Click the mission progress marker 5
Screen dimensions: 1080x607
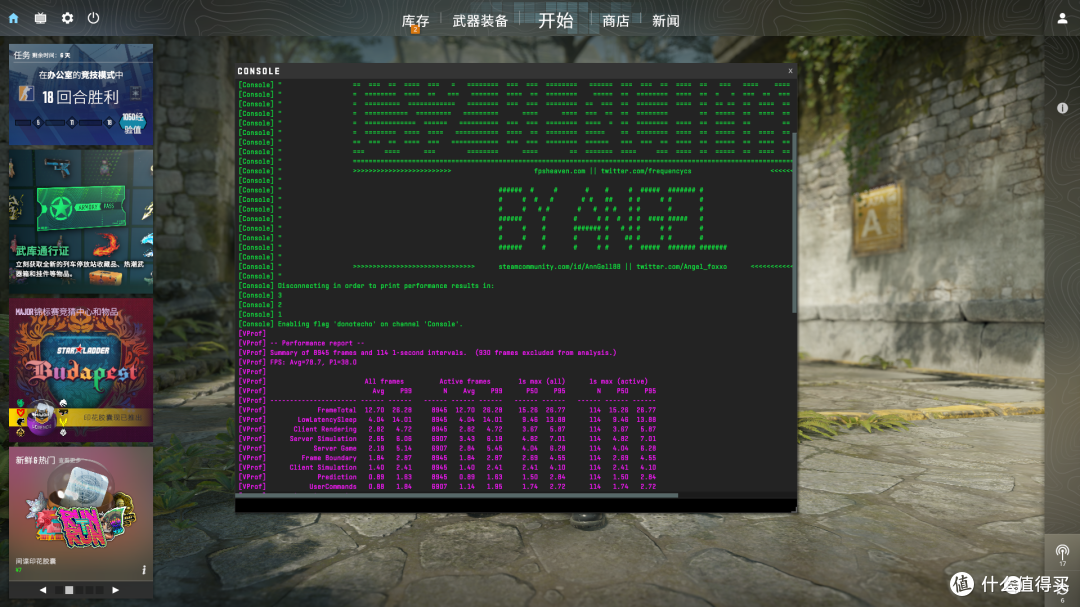pyautogui.click(x=38, y=123)
